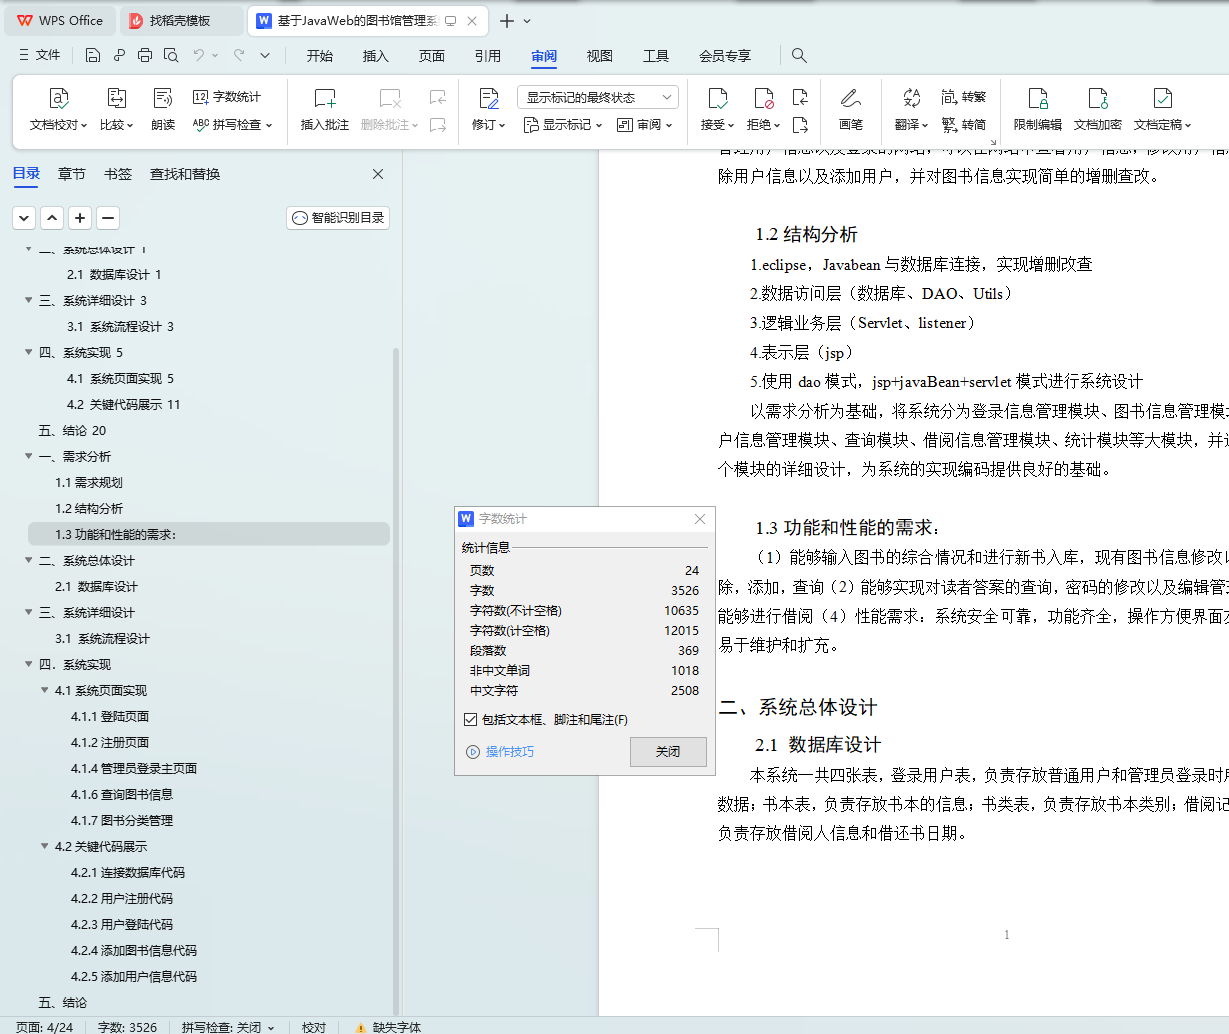Collapse the 一、需求分析 outline node

[x=28, y=456]
